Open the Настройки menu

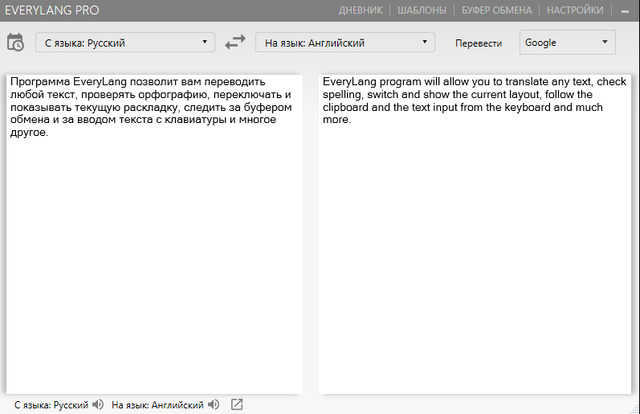[x=575, y=11]
